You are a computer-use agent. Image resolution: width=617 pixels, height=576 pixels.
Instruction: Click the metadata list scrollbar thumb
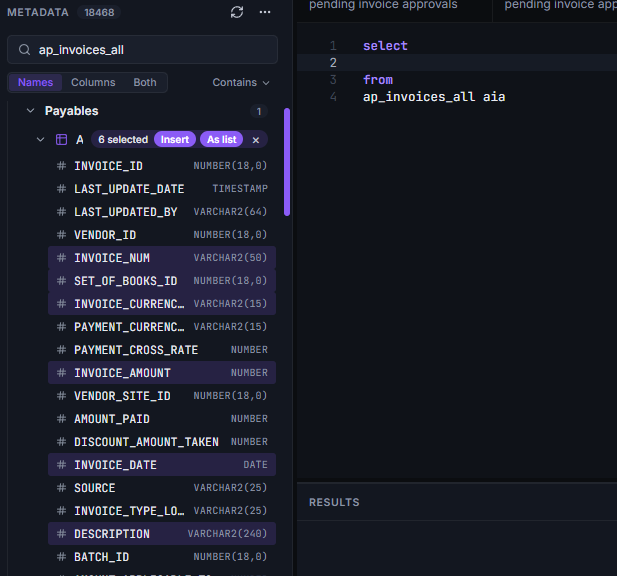(x=287, y=162)
